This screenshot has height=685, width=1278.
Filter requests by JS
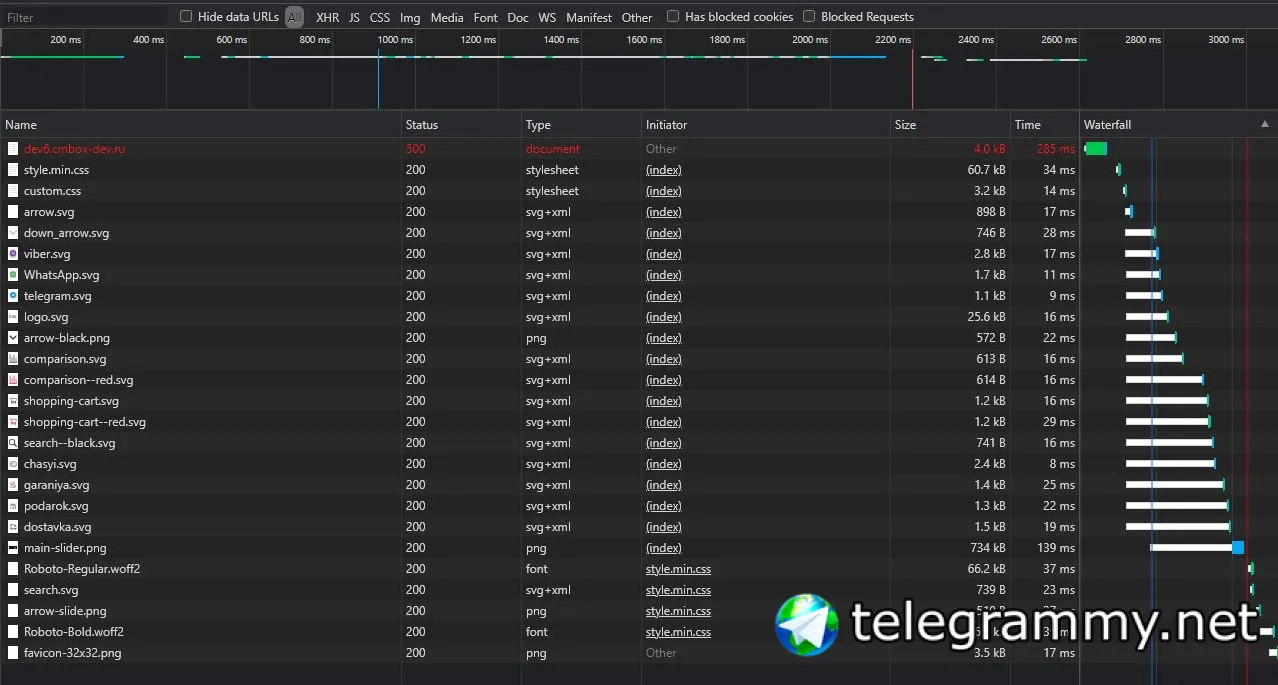(354, 17)
